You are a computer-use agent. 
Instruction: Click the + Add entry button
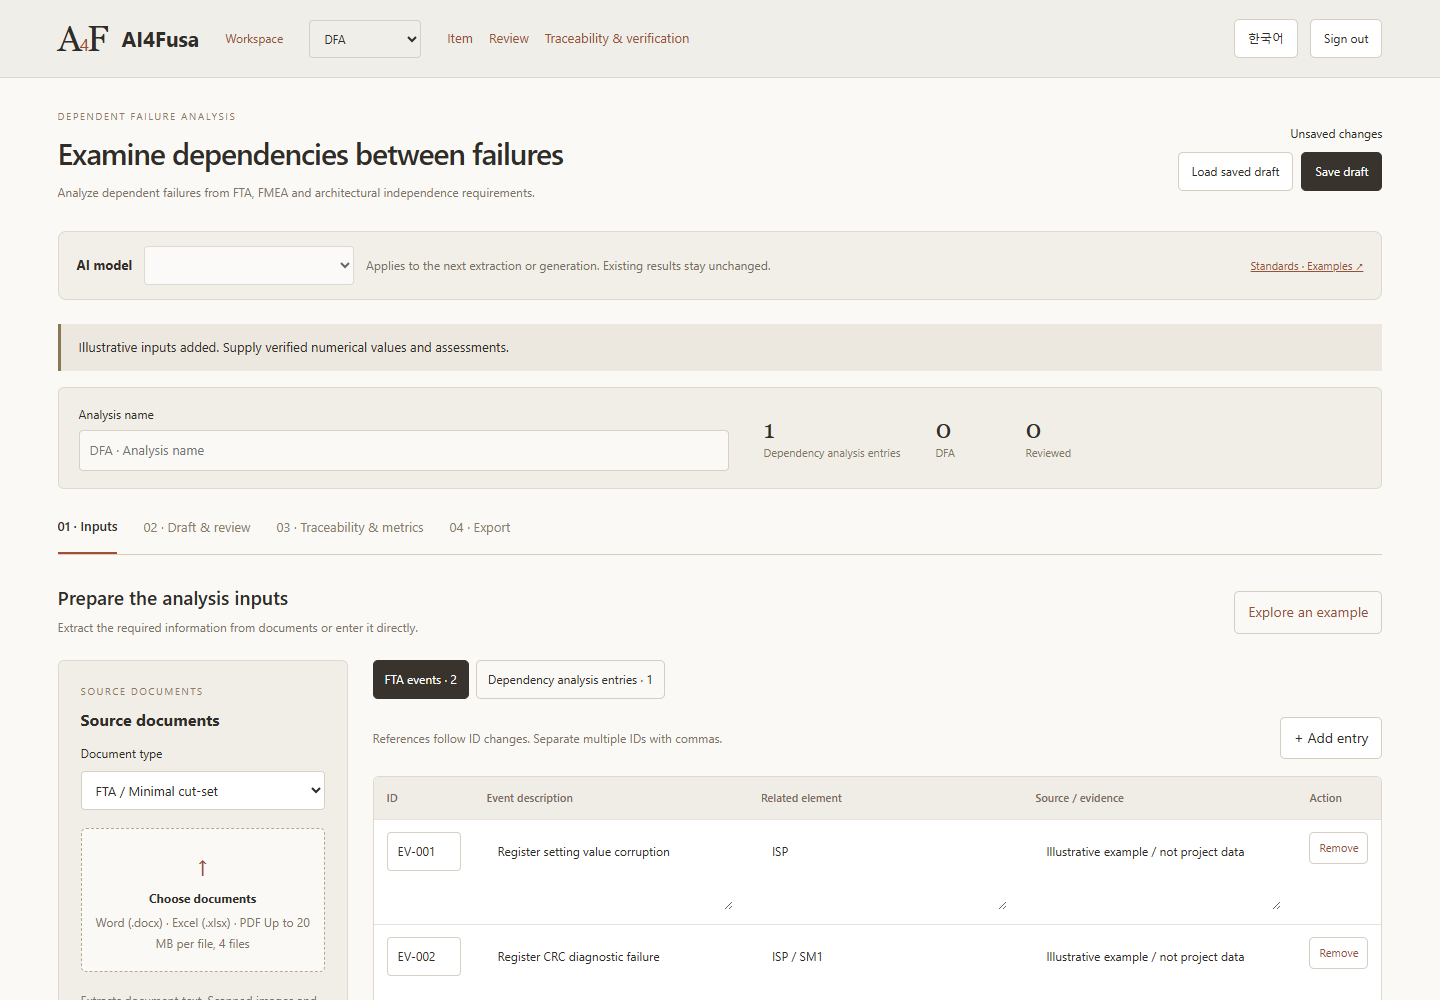[1331, 738]
